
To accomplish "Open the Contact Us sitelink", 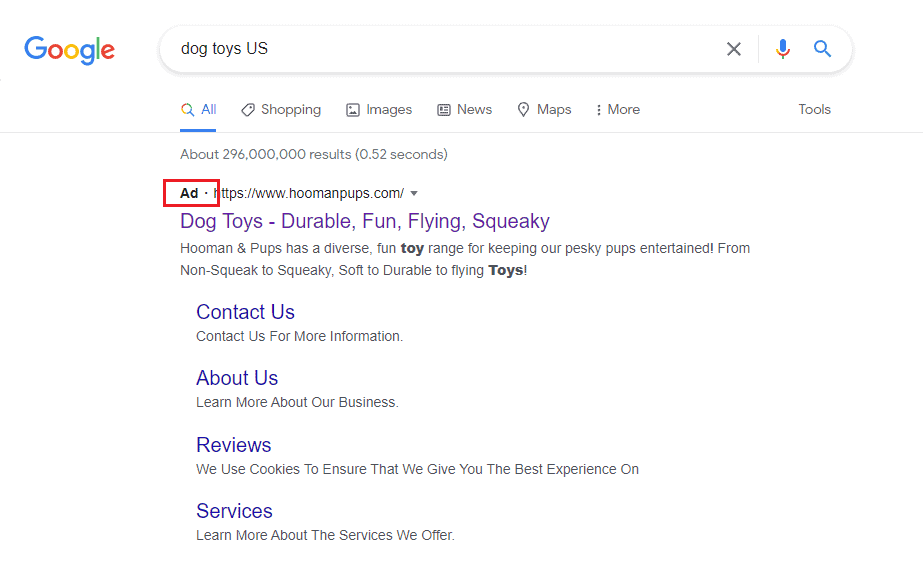I will 245,312.
